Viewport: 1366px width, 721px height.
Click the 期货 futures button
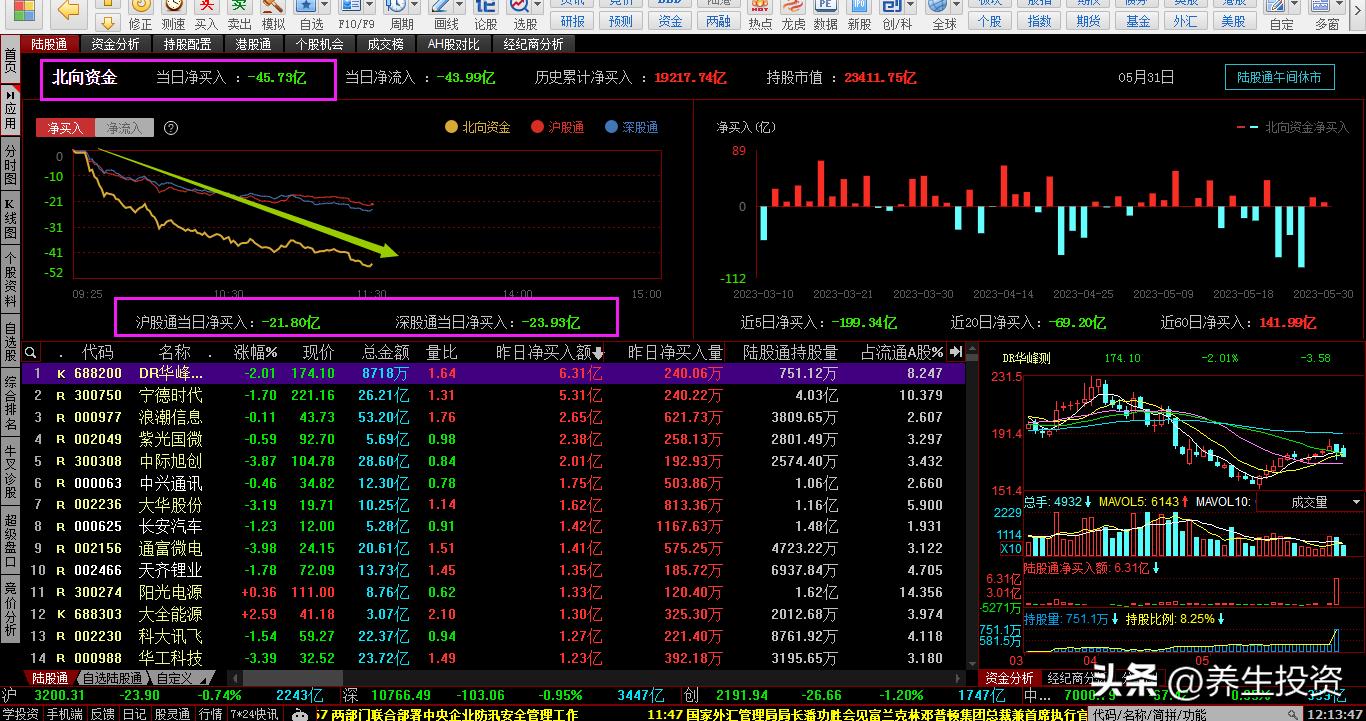[x=1088, y=21]
